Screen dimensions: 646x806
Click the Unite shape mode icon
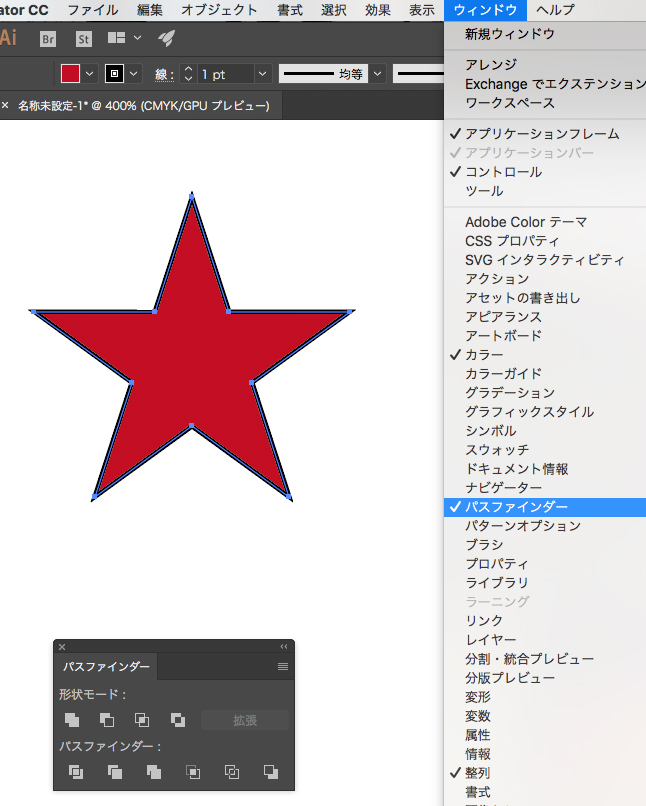[x=72, y=720]
